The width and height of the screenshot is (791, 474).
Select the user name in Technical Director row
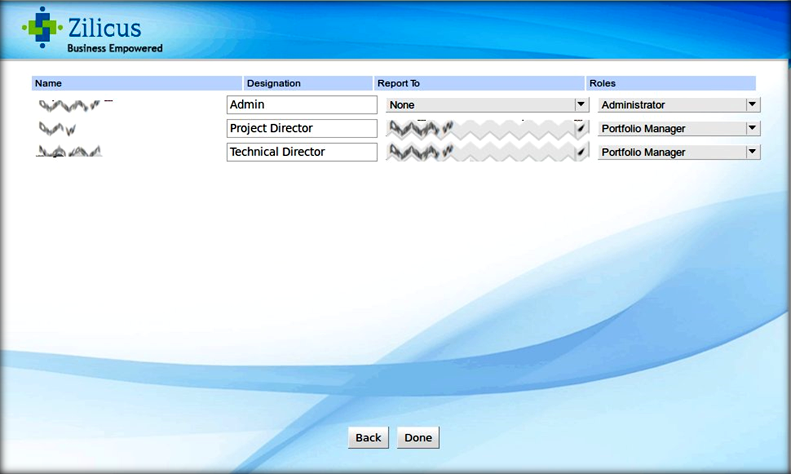tap(70, 152)
